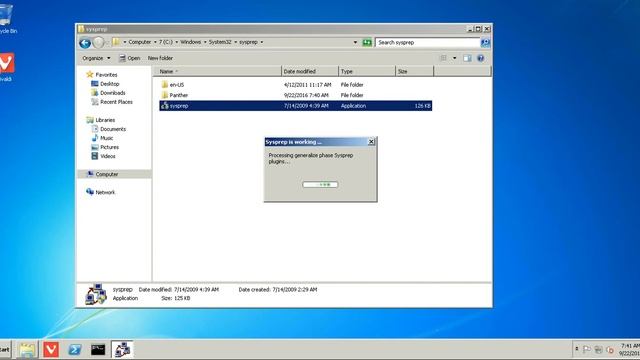Open Desktop in the navigation pane
The width and height of the screenshot is (640, 360).
coord(105,84)
